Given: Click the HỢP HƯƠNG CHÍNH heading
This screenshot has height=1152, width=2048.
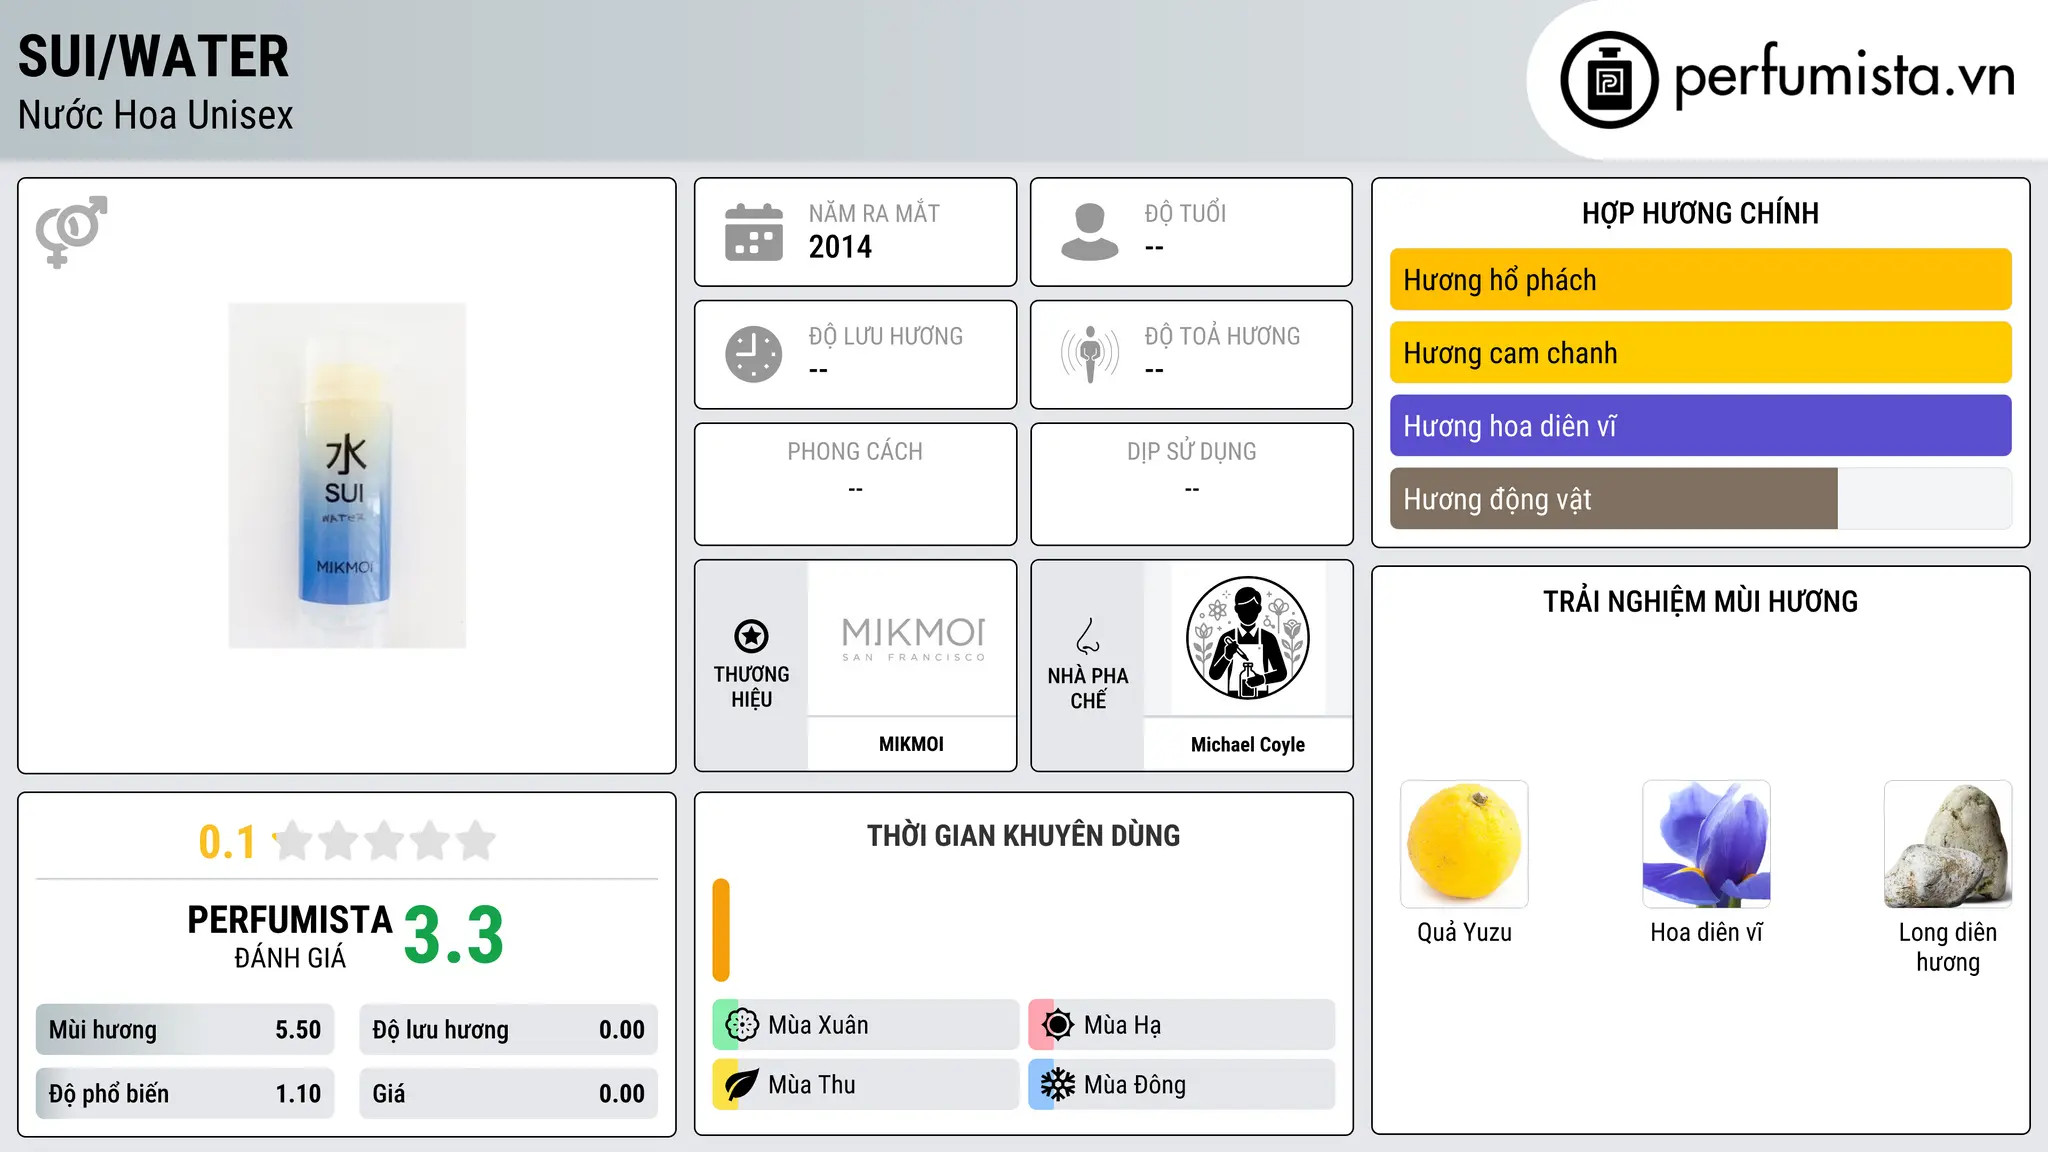Looking at the screenshot, I should tap(1700, 213).
